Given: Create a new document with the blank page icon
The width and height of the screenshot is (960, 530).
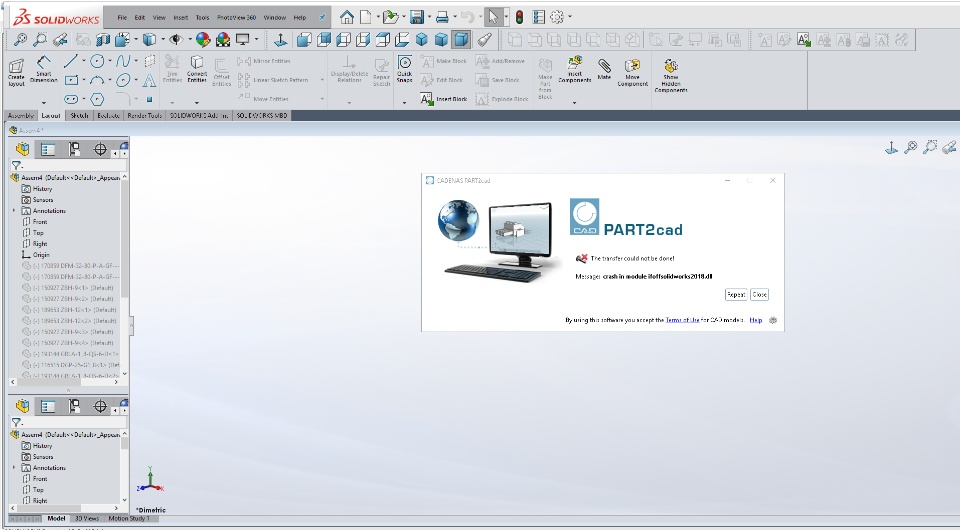Looking at the screenshot, I should 366,17.
